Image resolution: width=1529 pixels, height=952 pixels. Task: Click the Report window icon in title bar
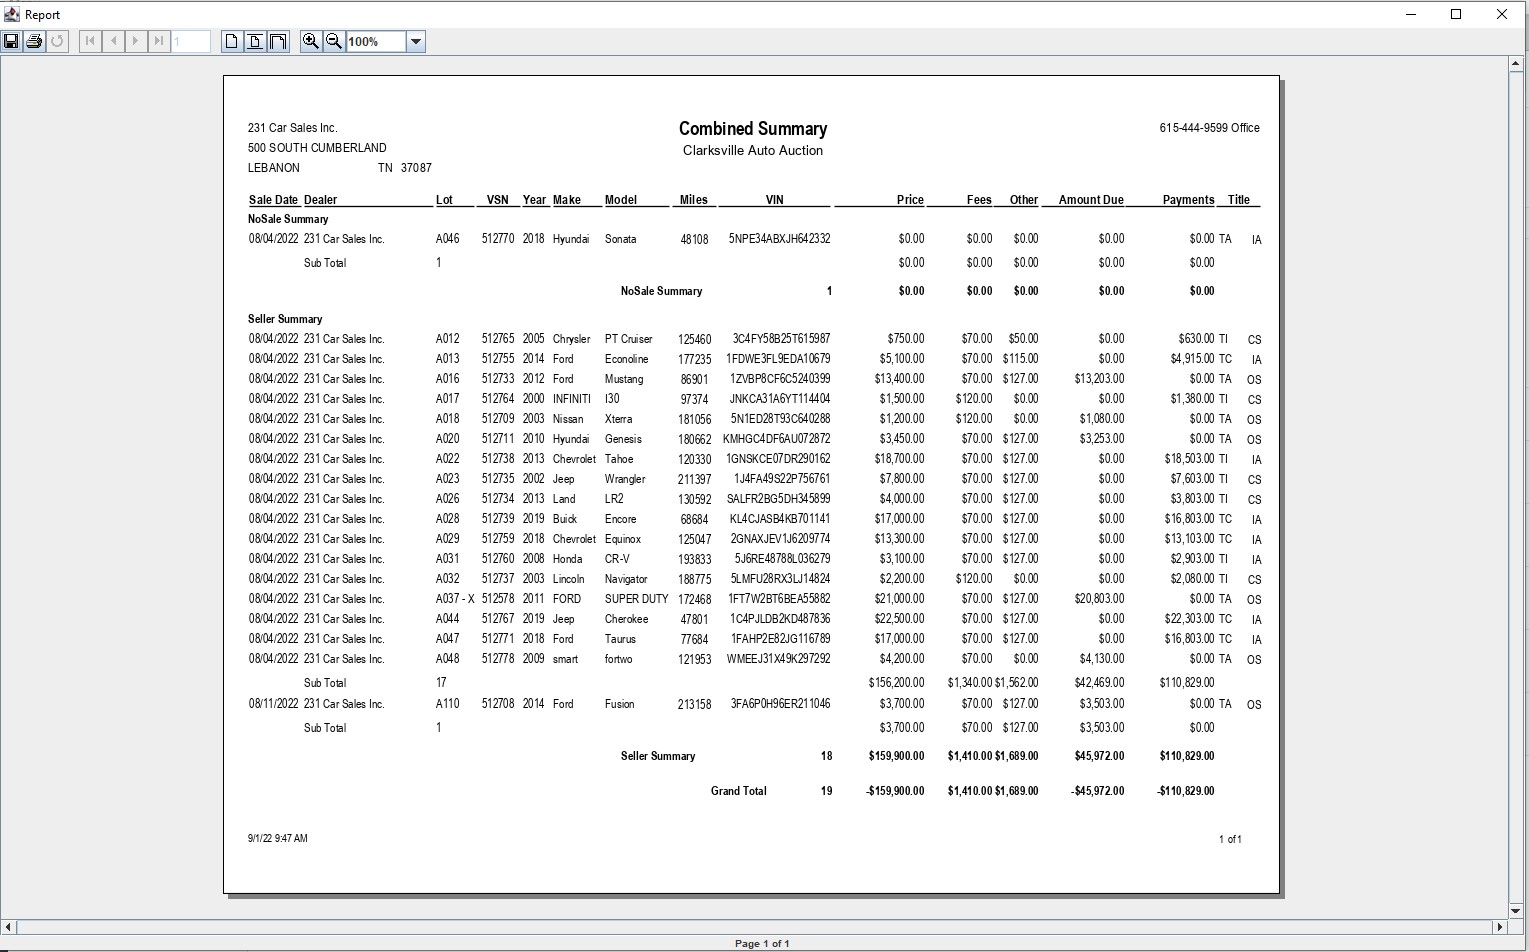click(x=12, y=14)
